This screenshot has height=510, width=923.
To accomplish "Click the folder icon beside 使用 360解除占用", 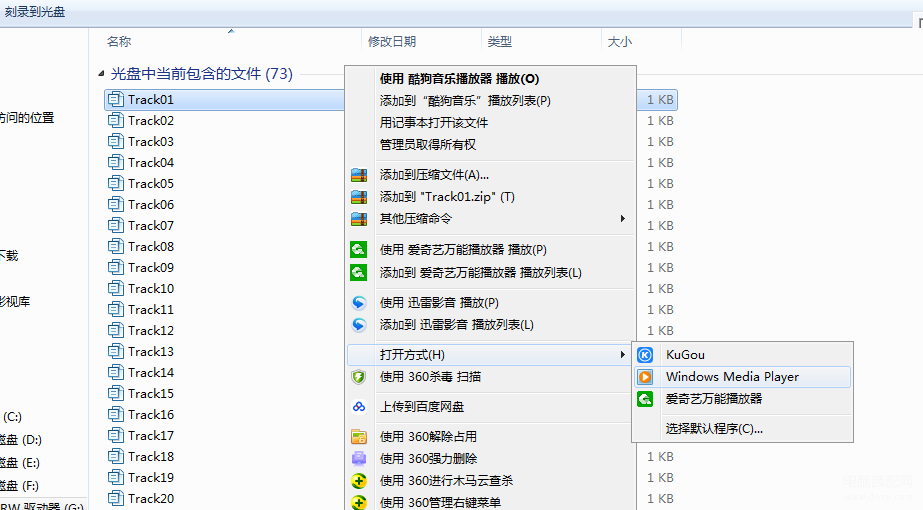I will 359,436.
